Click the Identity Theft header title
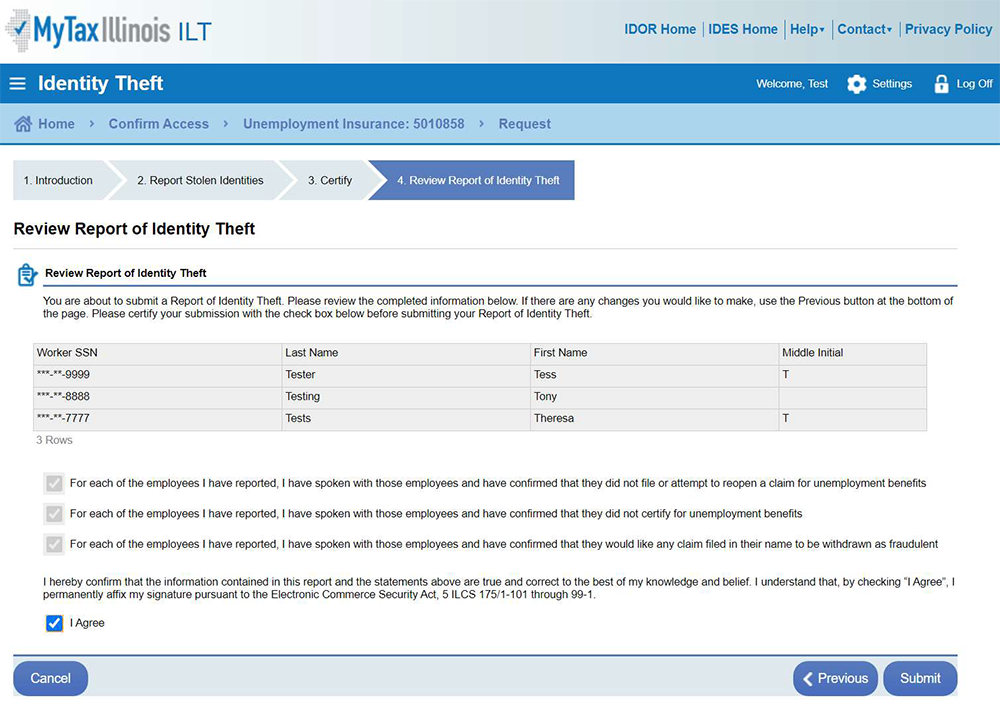Viewport: 1000px width, 718px height. pyautogui.click(x=101, y=84)
